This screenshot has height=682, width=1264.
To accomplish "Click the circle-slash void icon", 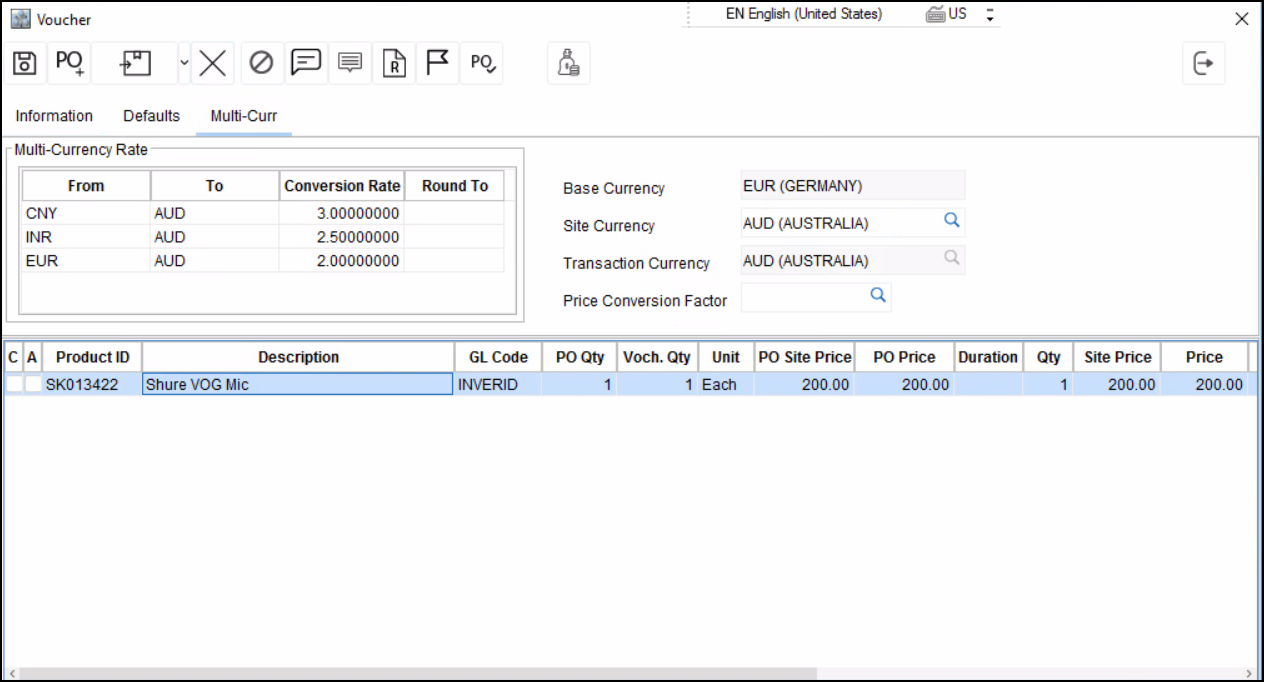I will click(x=261, y=63).
